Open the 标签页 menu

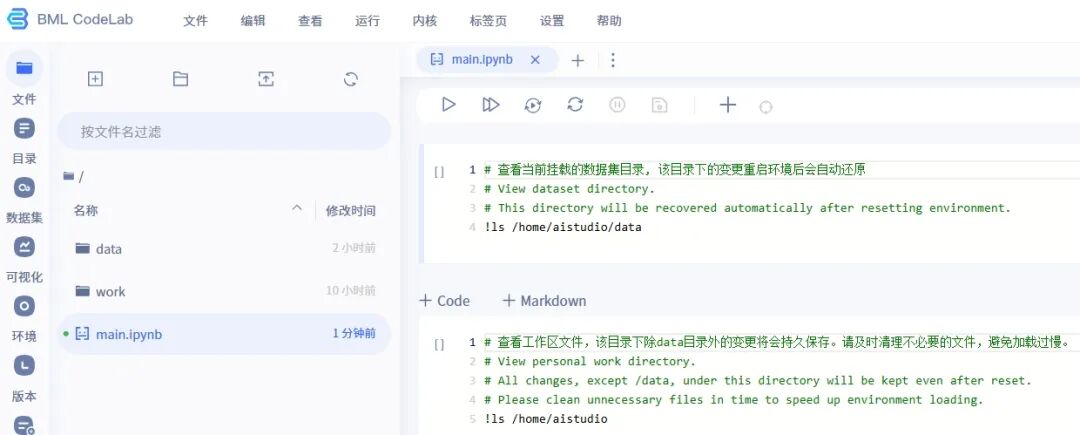[x=488, y=21]
